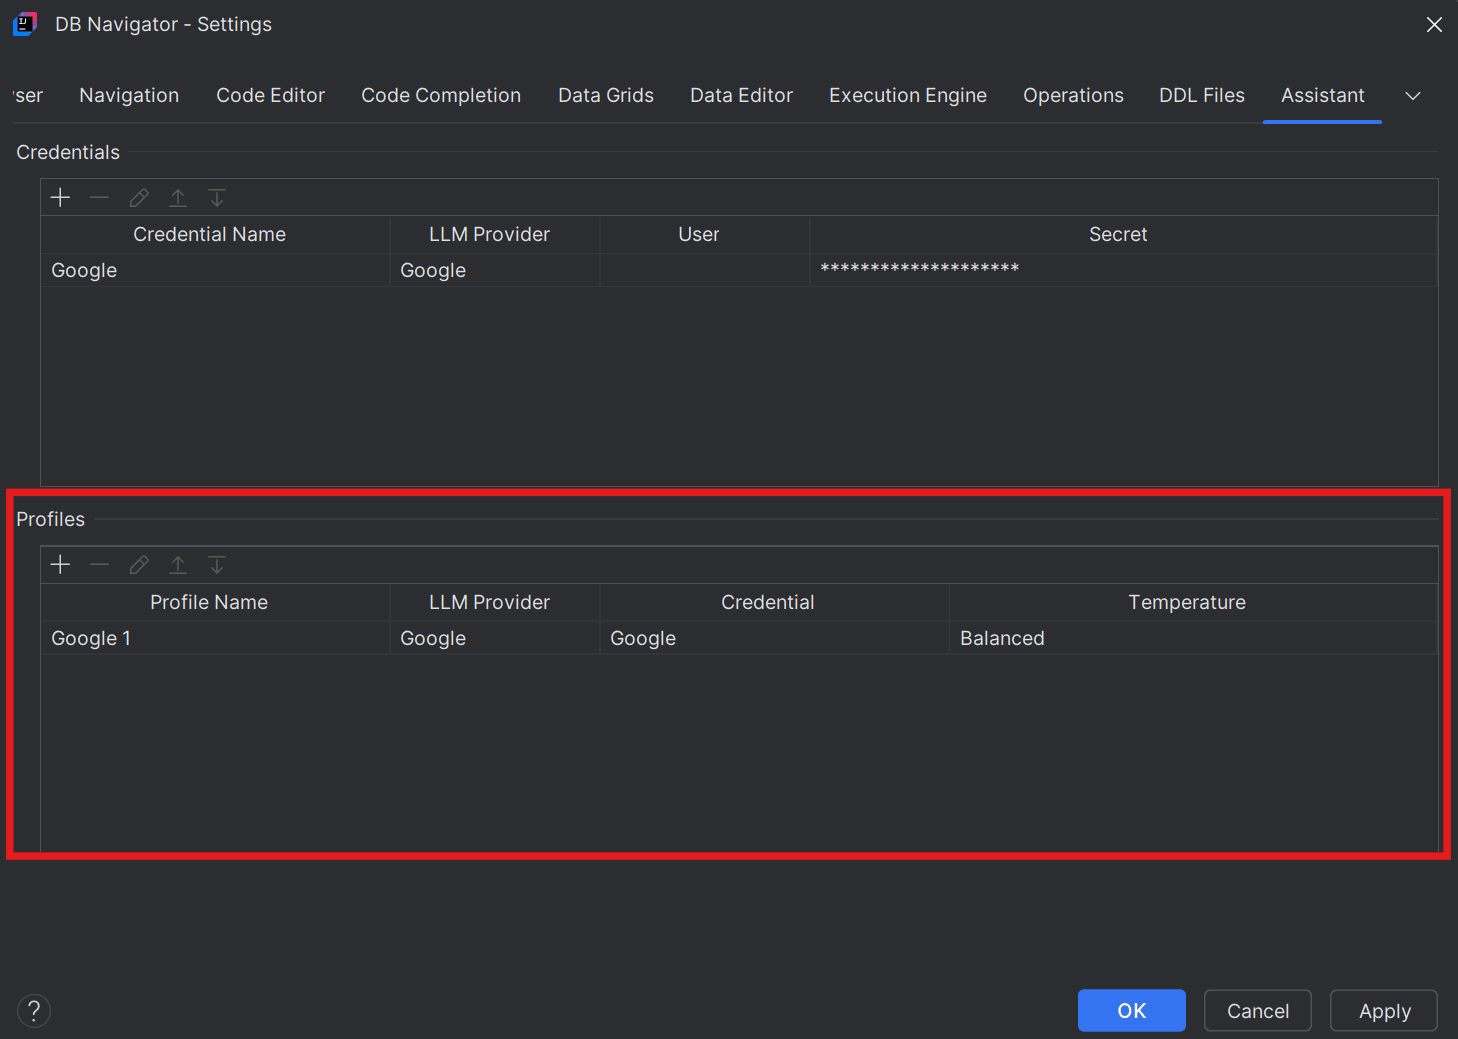
Task: Click the Profile Name column header
Action: (x=215, y=602)
